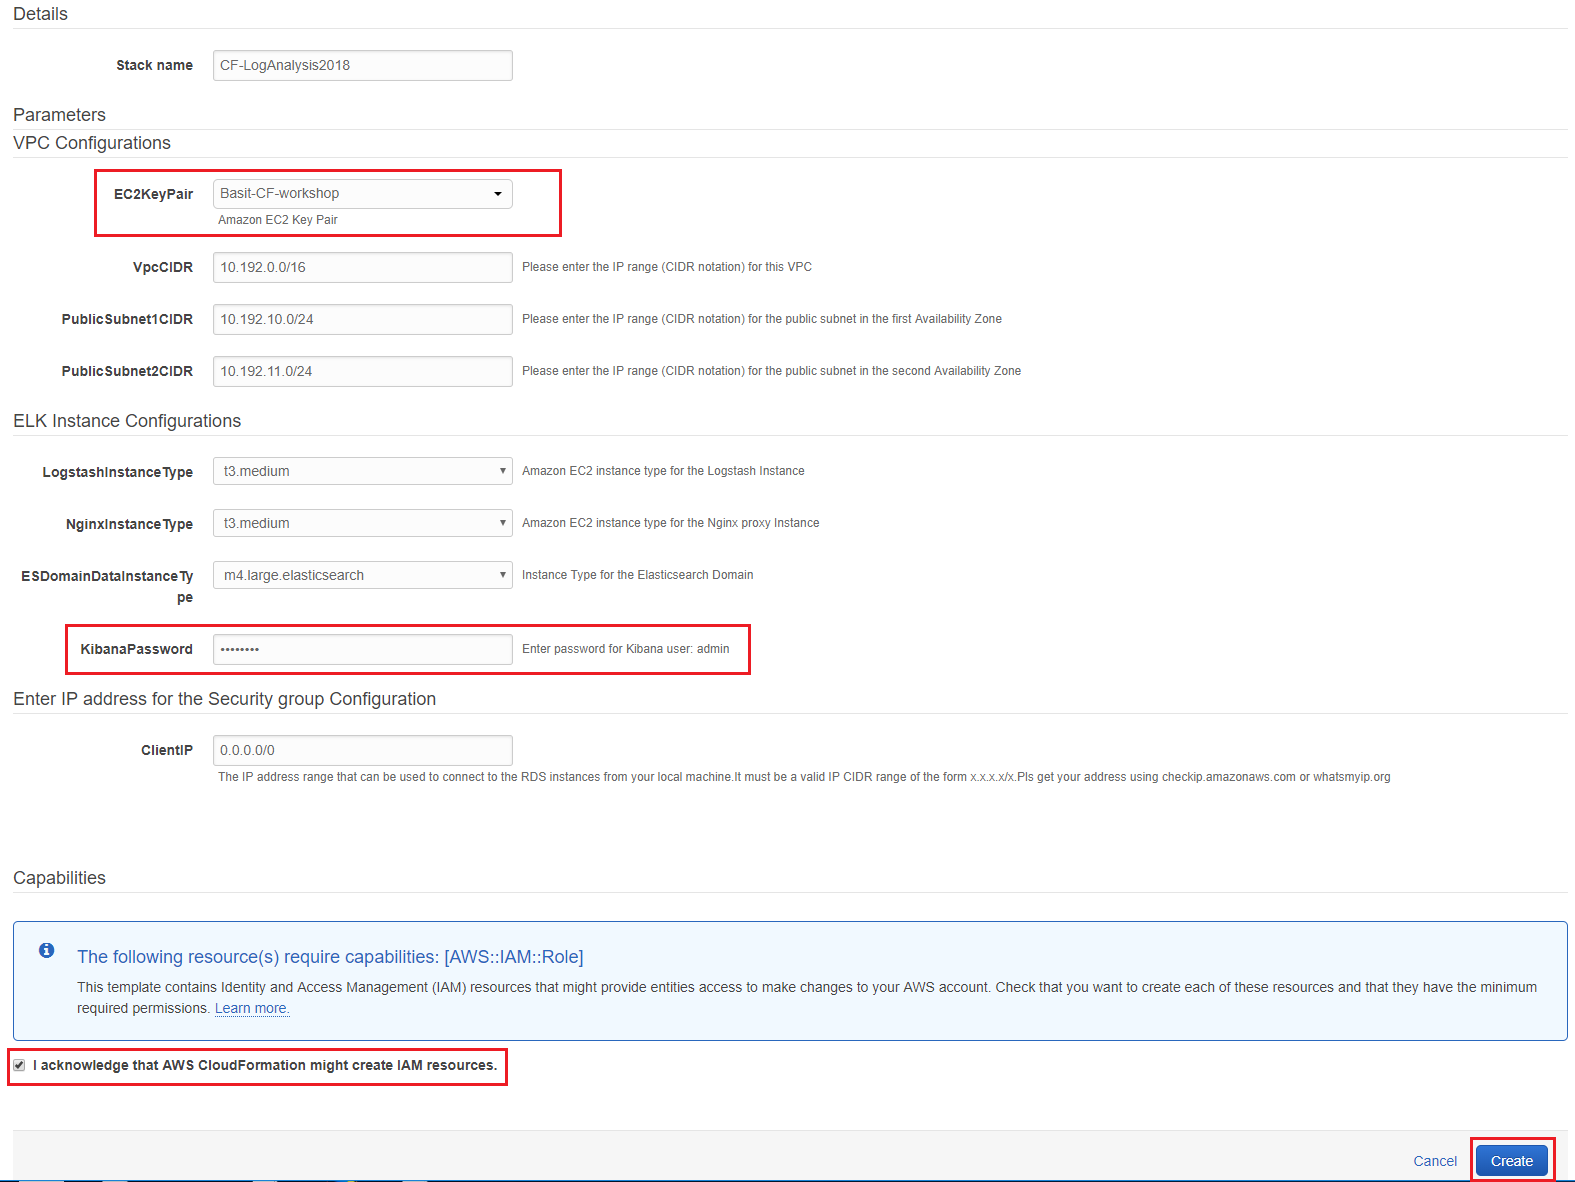Screen dimensions: 1575x1182
Task: Click the PublicSubnet1CIDR input field
Action: [x=363, y=319]
